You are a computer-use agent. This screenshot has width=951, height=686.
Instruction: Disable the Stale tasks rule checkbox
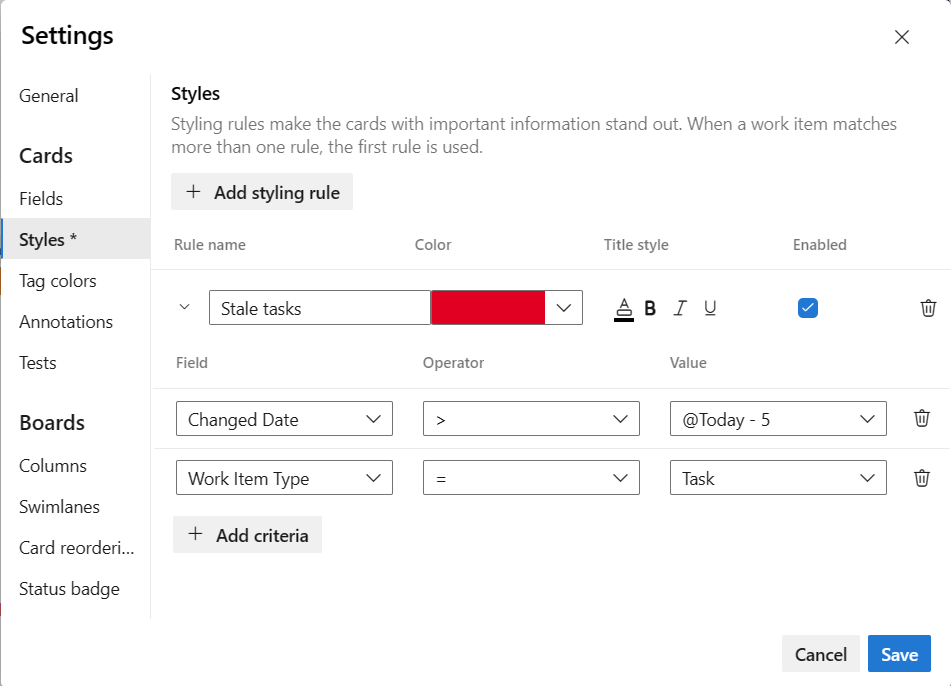[807, 308]
